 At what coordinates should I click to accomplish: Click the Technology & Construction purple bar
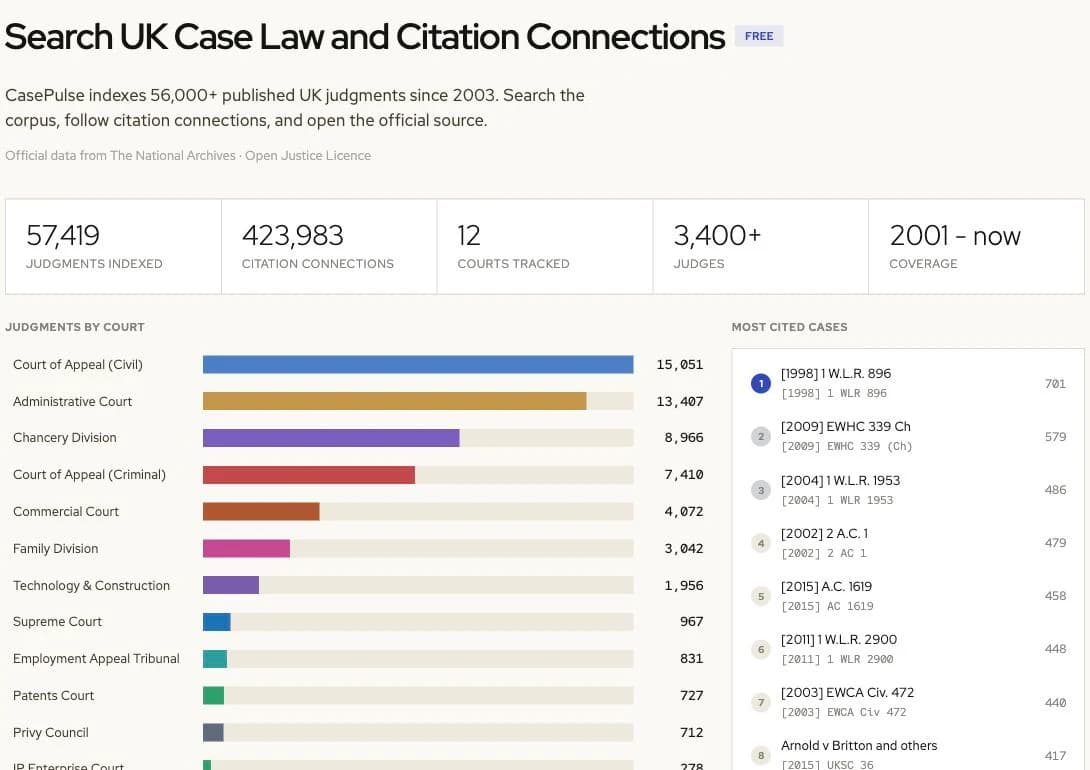pos(231,585)
